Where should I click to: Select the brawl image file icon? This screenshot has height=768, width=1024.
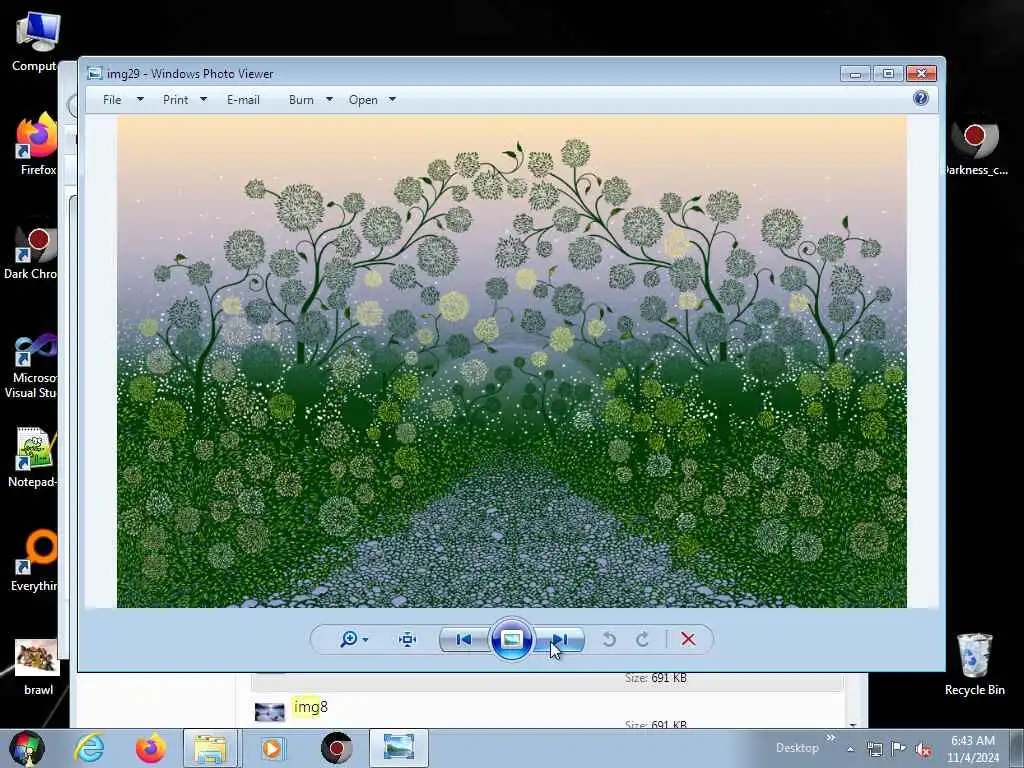(x=38, y=666)
